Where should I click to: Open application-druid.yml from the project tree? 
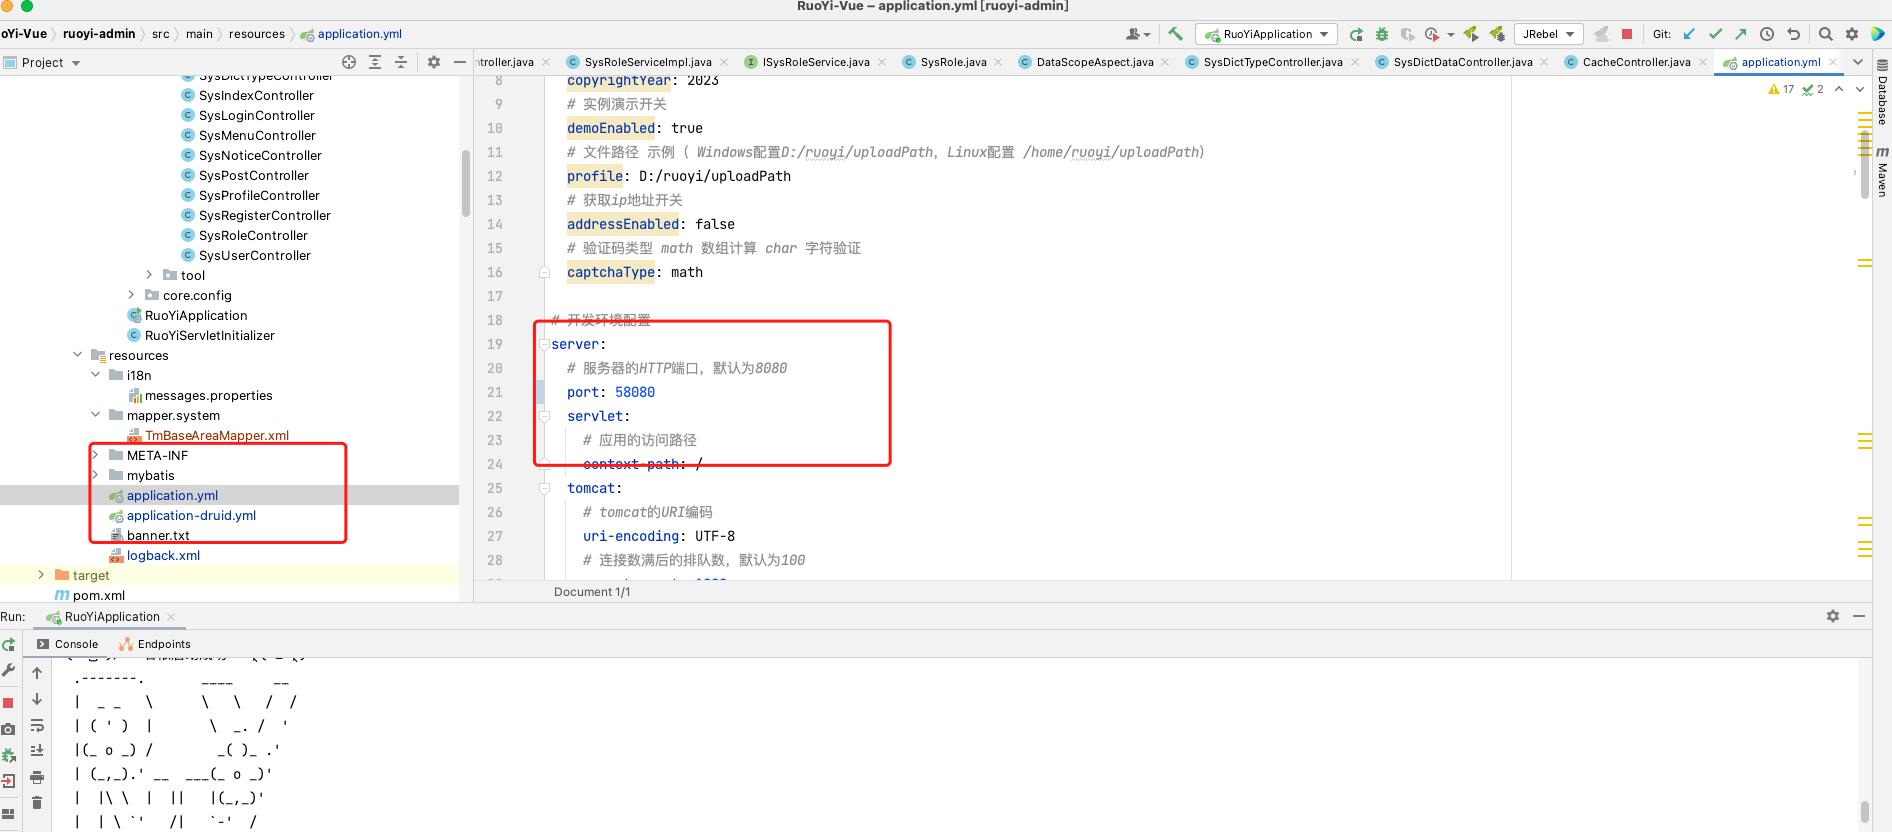coord(191,515)
